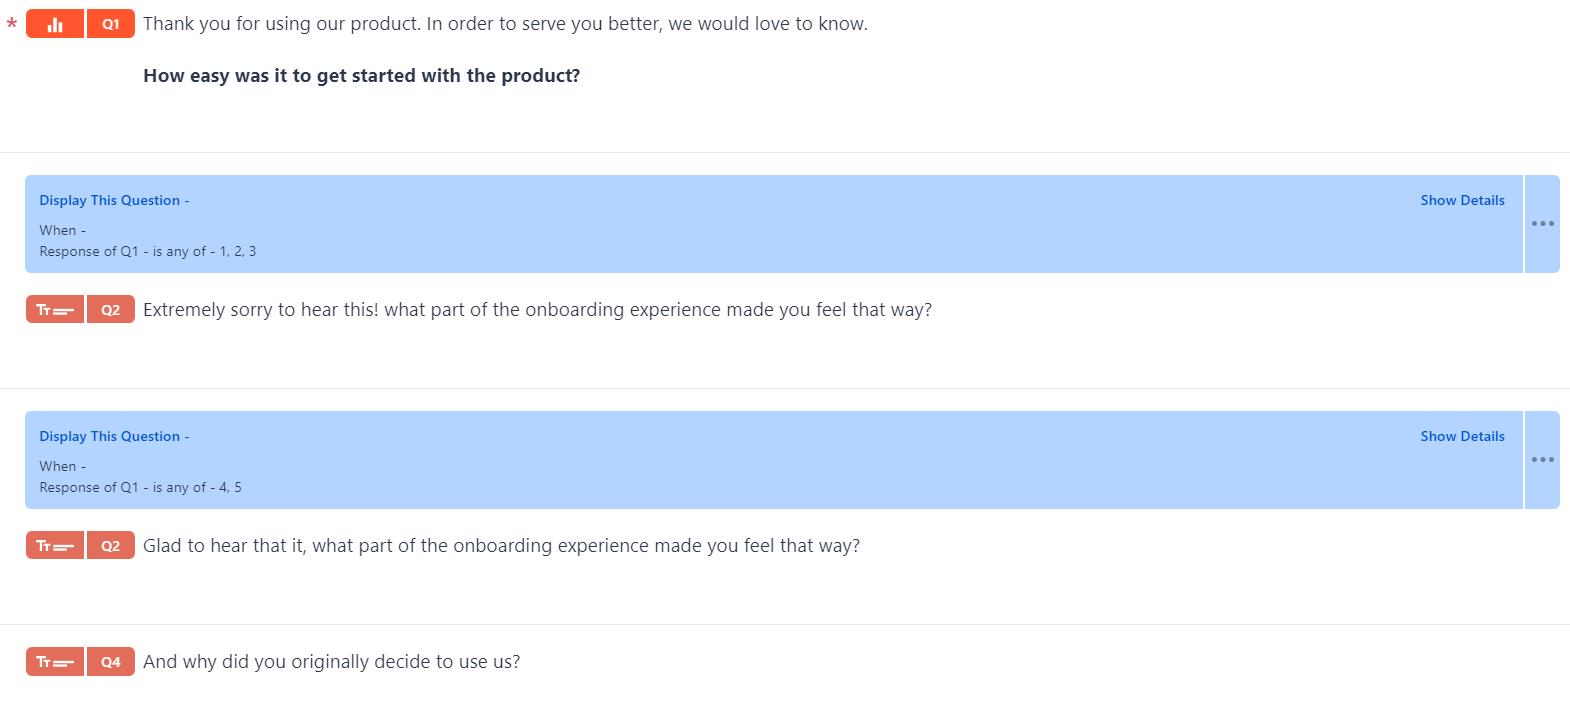Click the Q2 badge on the 'Extremely sorry' question

pyautogui.click(x=111, y=310)
